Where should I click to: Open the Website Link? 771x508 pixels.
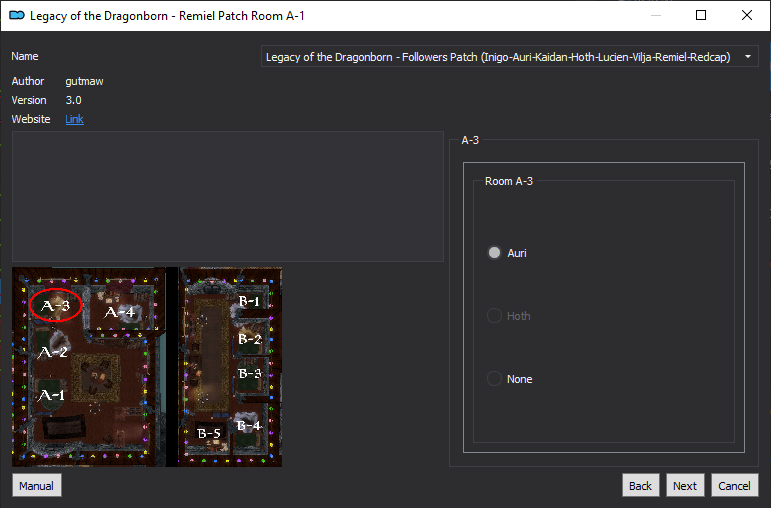pyautogui.click(x=74, y=120)
